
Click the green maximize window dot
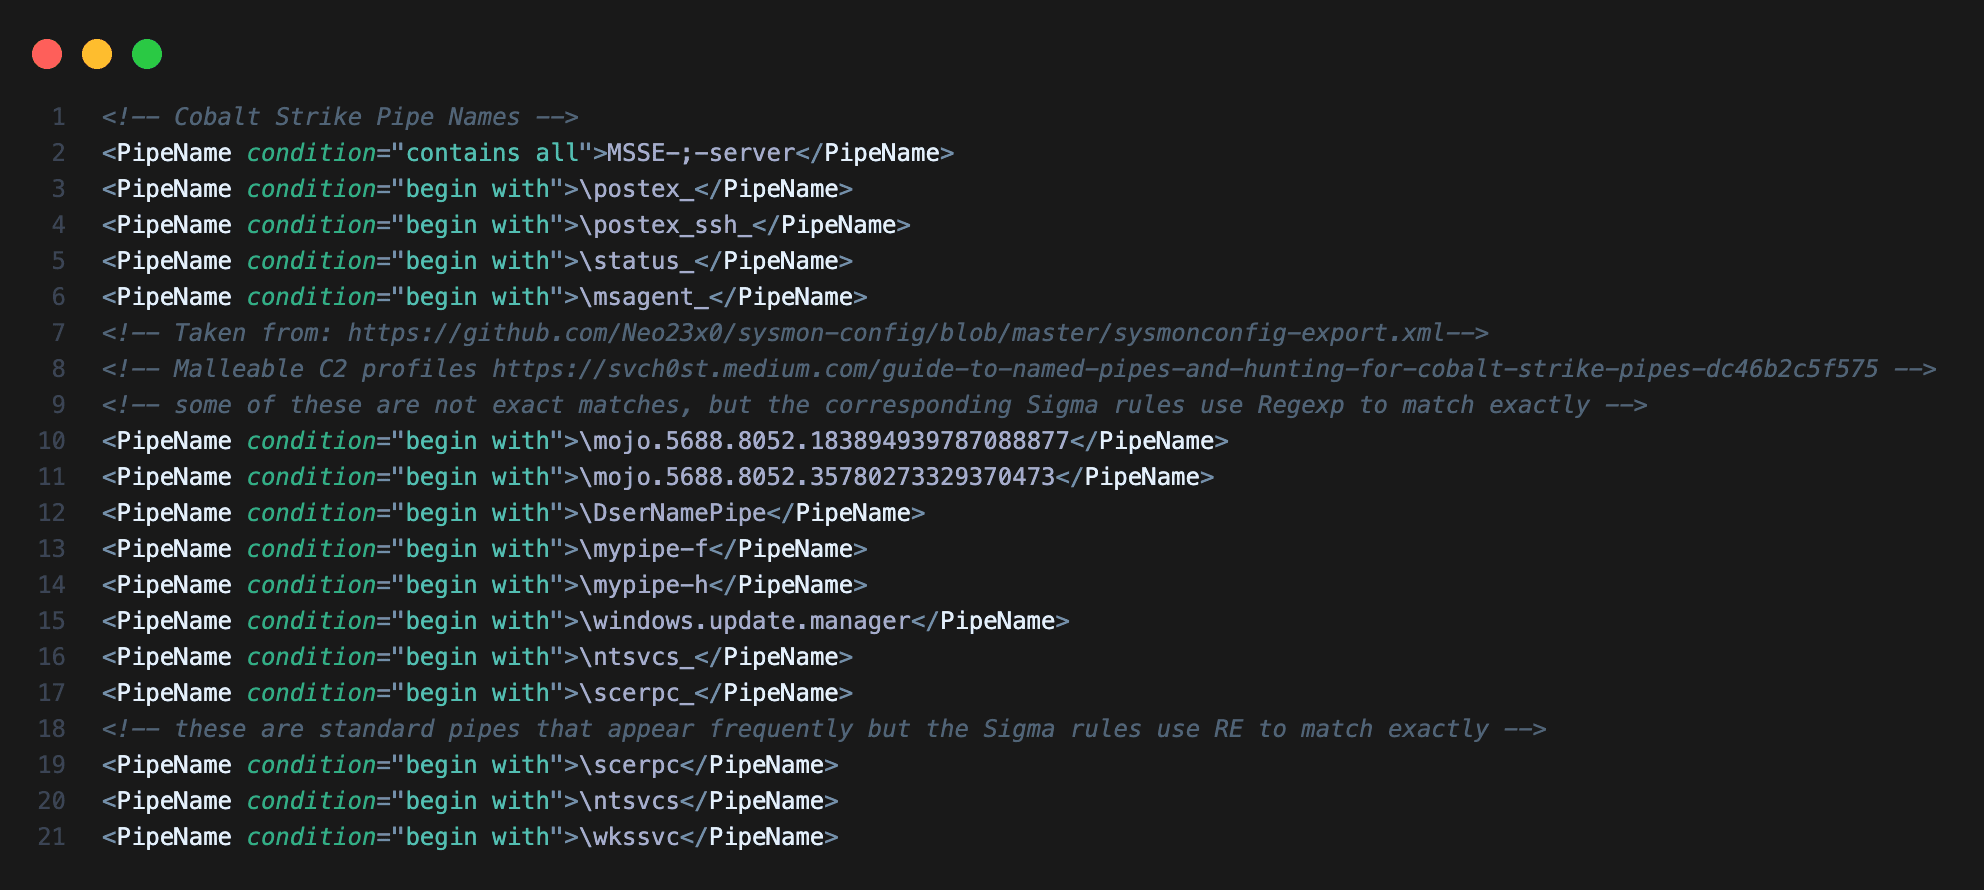click(x=147, y=54)
